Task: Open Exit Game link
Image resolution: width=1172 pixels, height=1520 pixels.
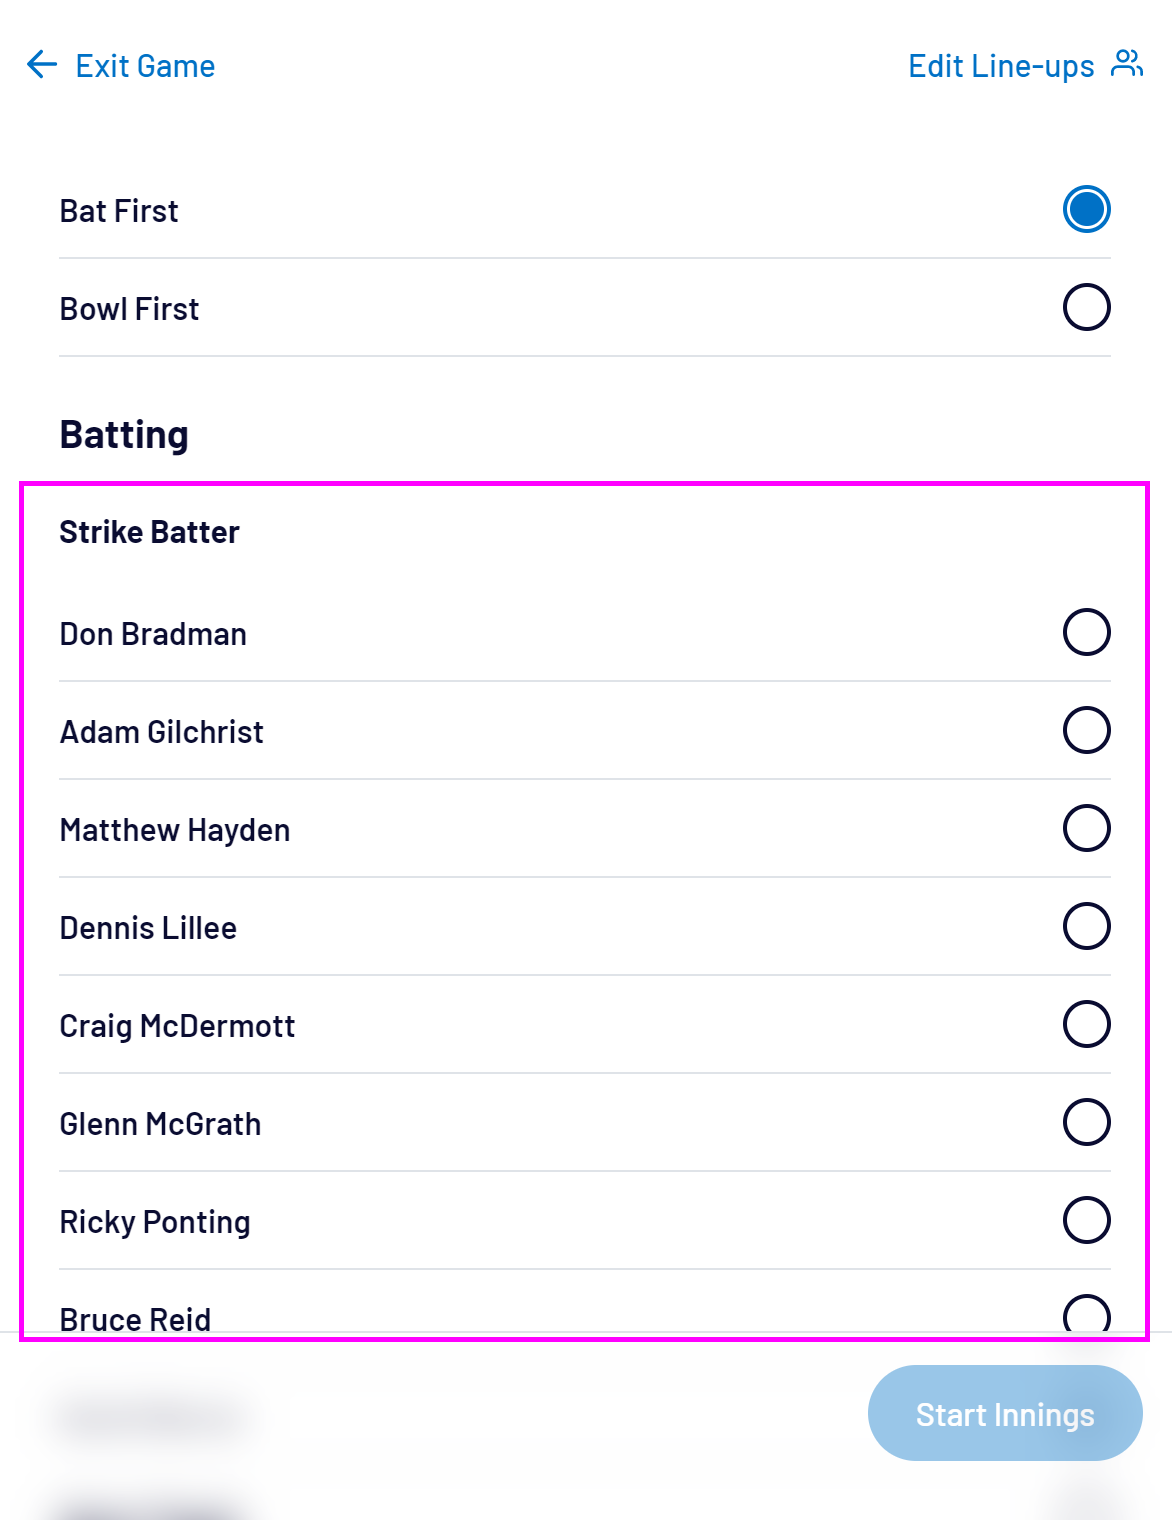Action: [145, 66]
